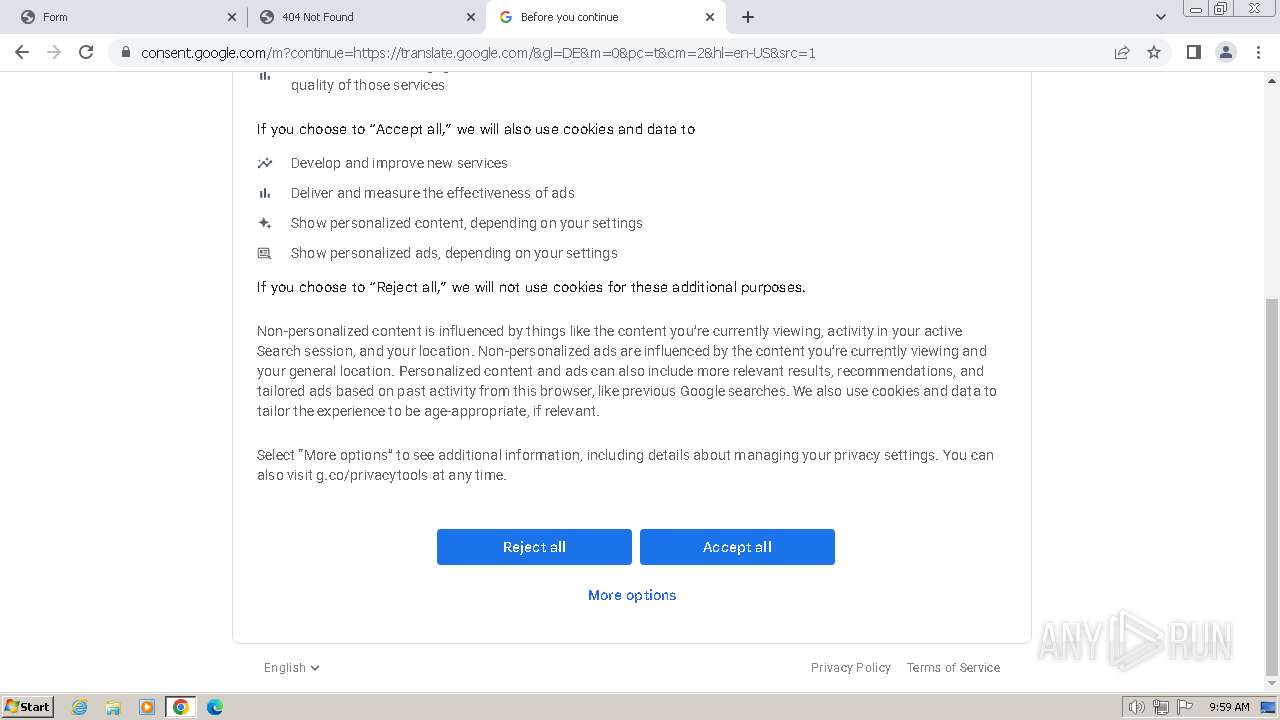Click the vertical page scrollbar
The image size is (1280, 720).
tap(1272, 480)
